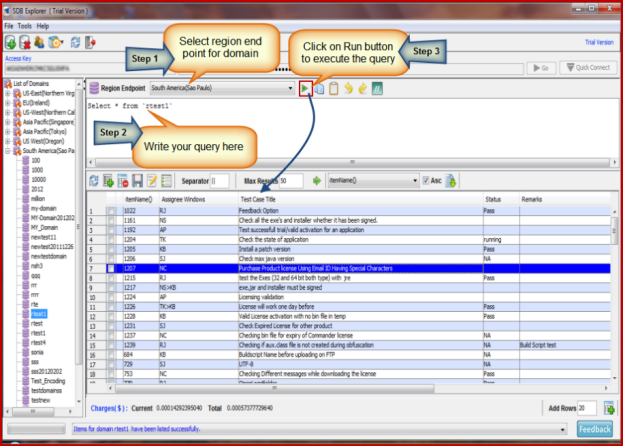
Task: Expand the Asia Pacific (Singapore) node
Action: click(x=8, y=122)
